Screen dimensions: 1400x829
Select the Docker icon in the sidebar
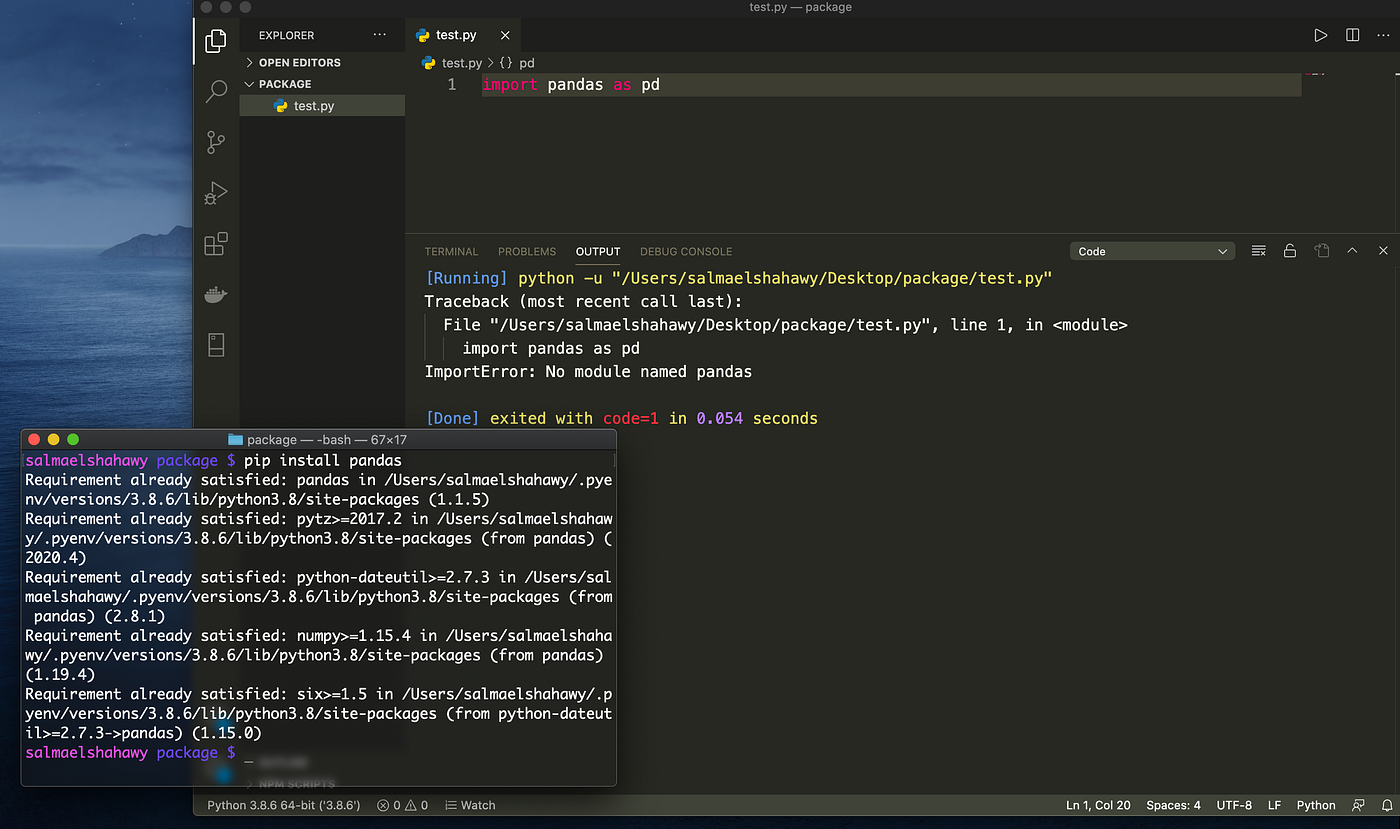216,294
